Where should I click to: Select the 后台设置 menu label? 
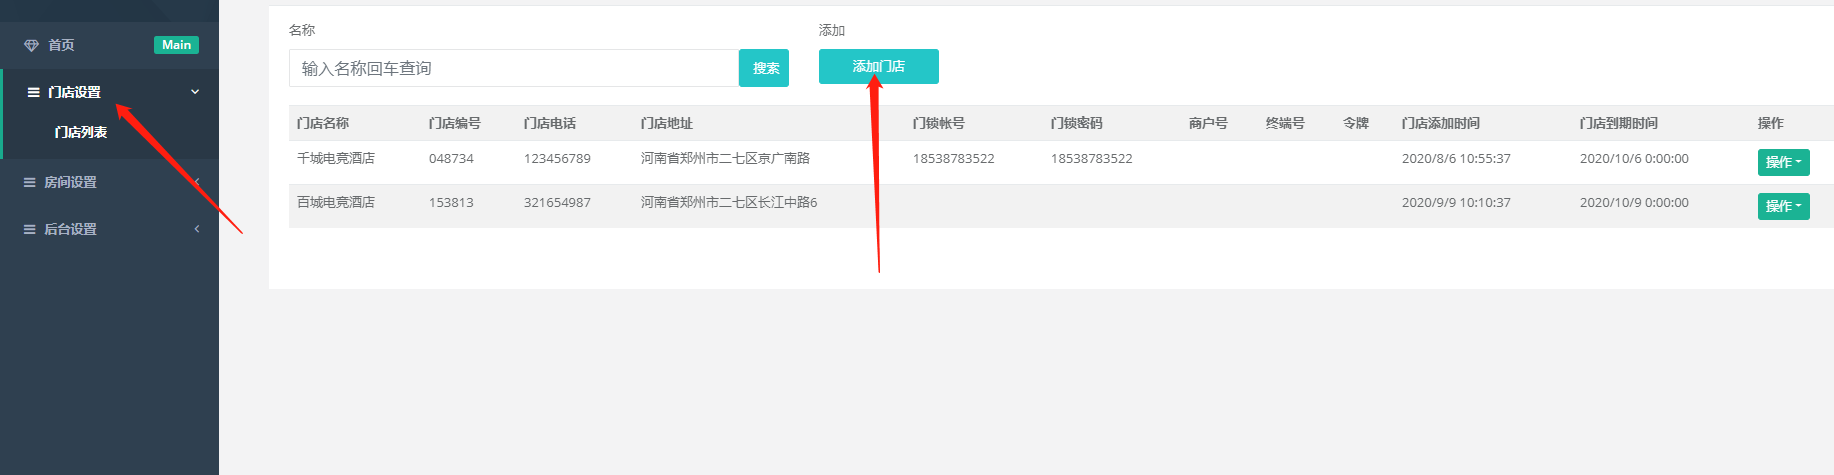70,229
